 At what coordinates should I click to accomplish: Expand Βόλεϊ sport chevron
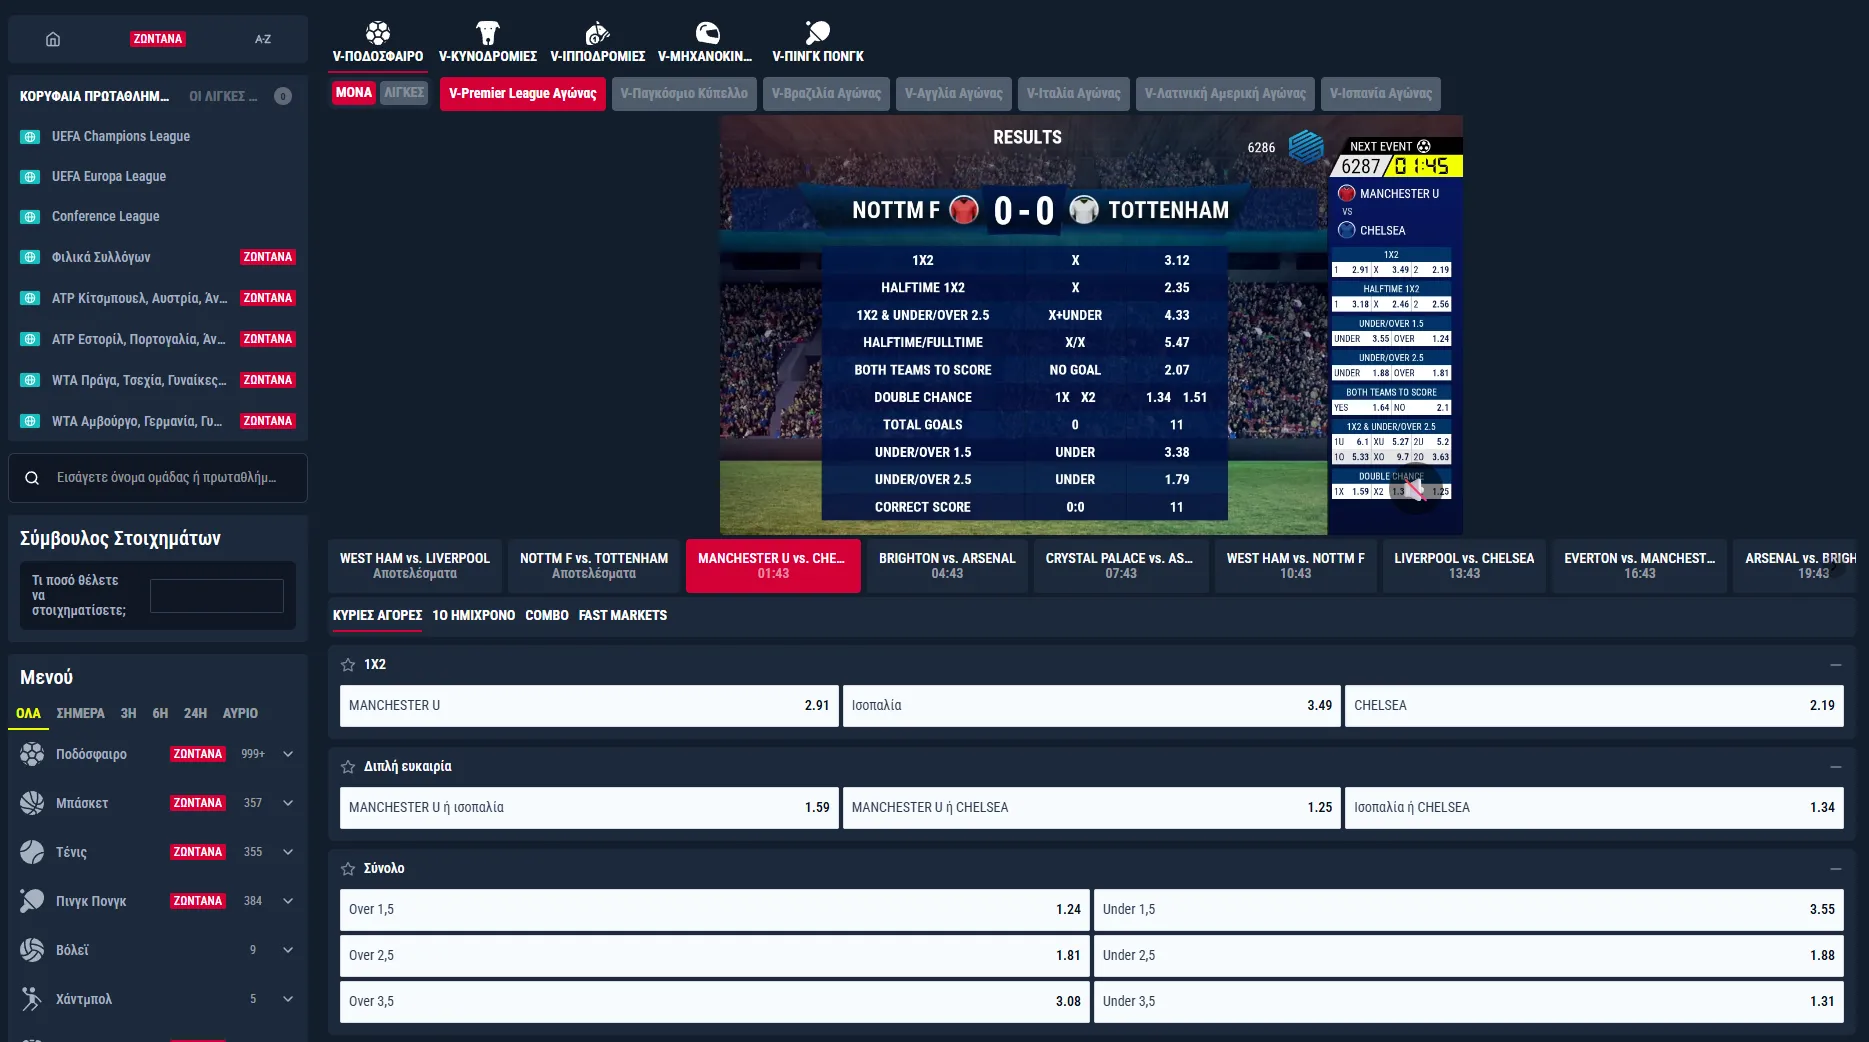pos(288,950)
